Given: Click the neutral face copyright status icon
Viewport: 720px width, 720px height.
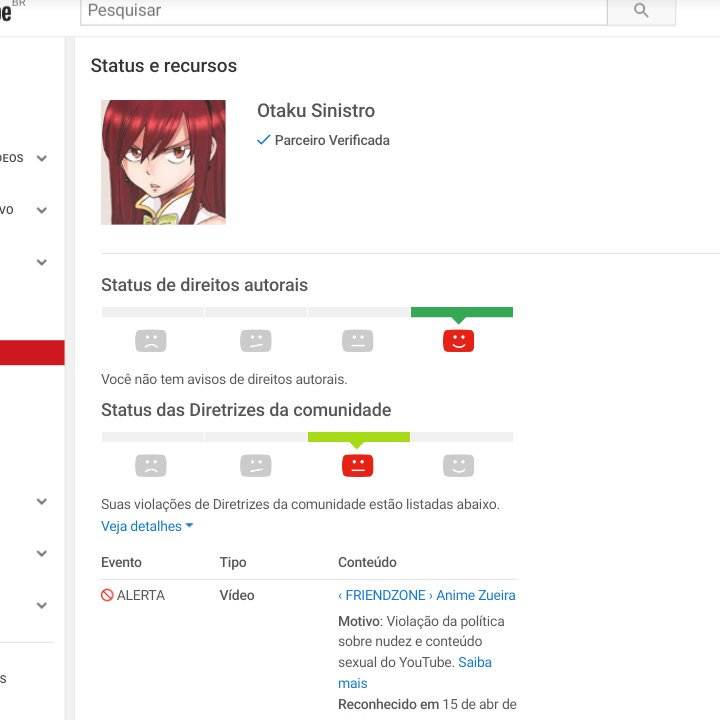Looking at the screenshot, I should tap(358, 341).
